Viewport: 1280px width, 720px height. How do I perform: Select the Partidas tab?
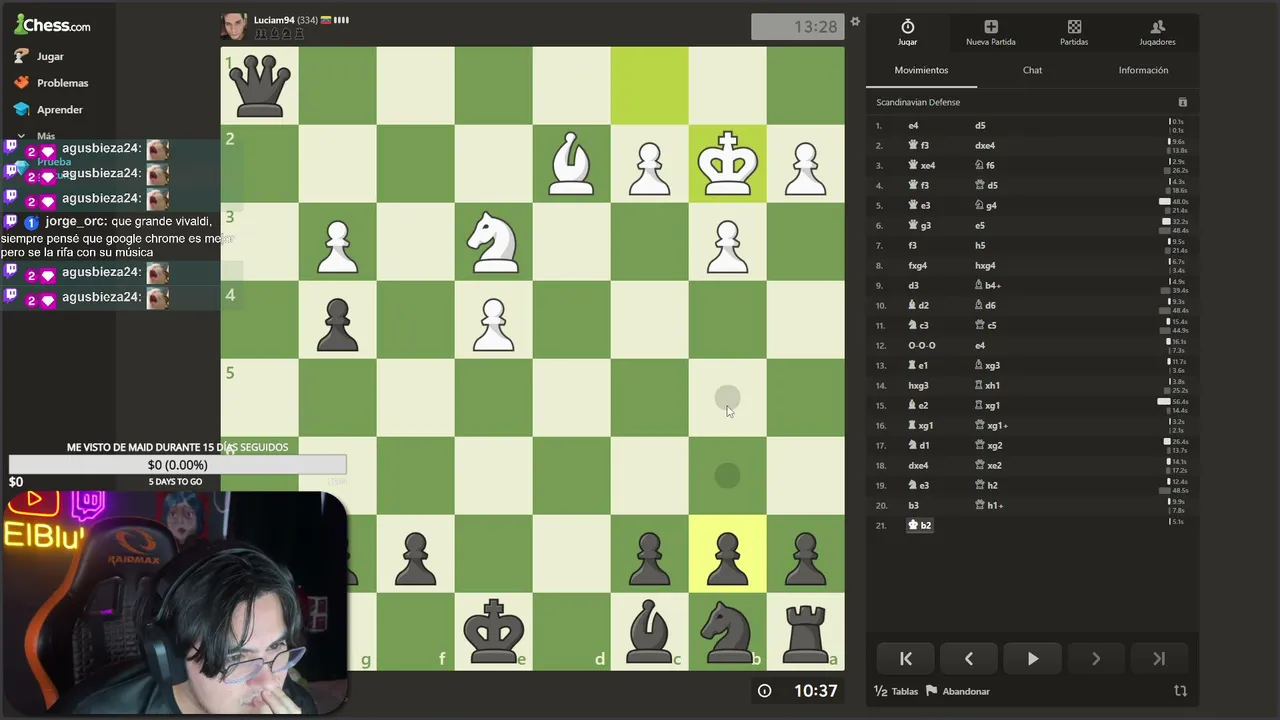click(x=1074, y=33)
